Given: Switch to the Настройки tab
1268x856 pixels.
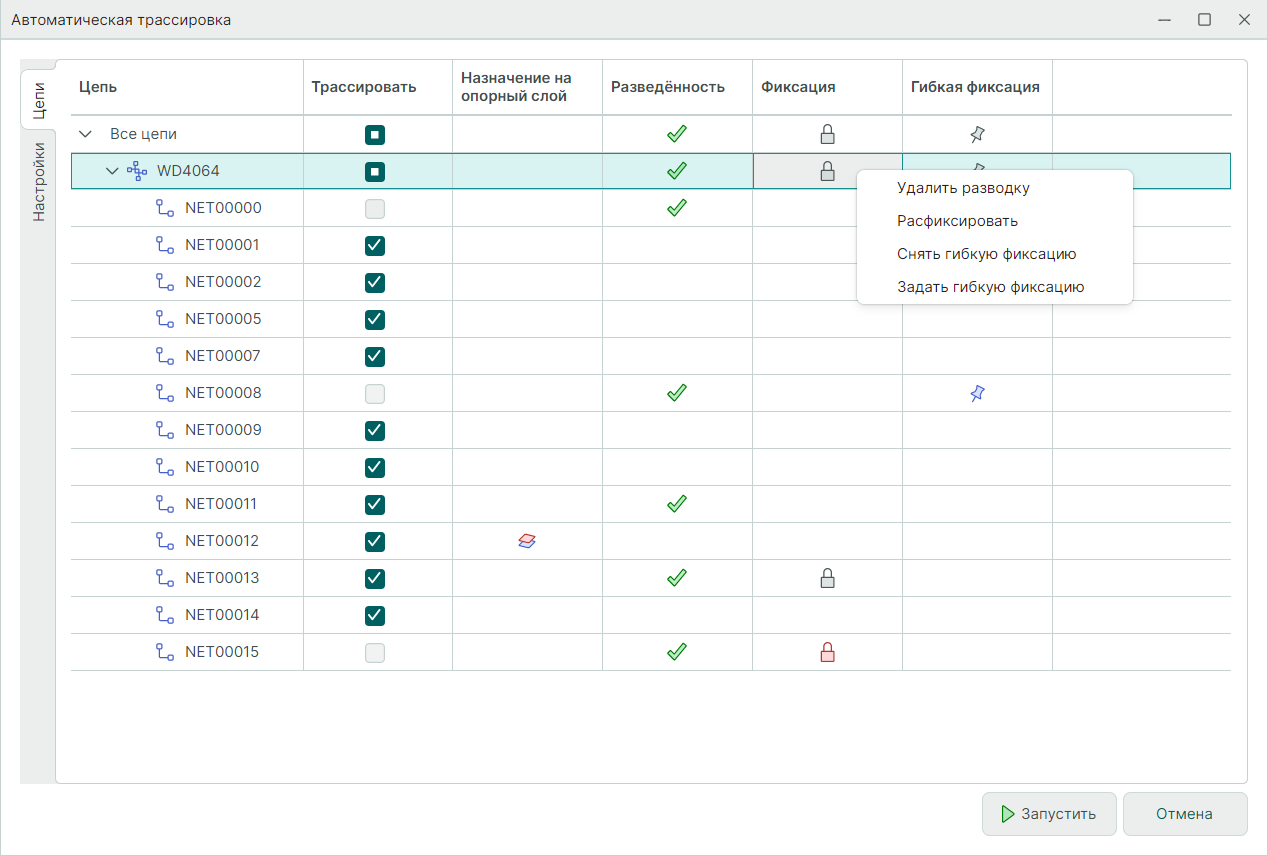Looking at the screenshot, I should pyautogui.click(x=38, y=181).
